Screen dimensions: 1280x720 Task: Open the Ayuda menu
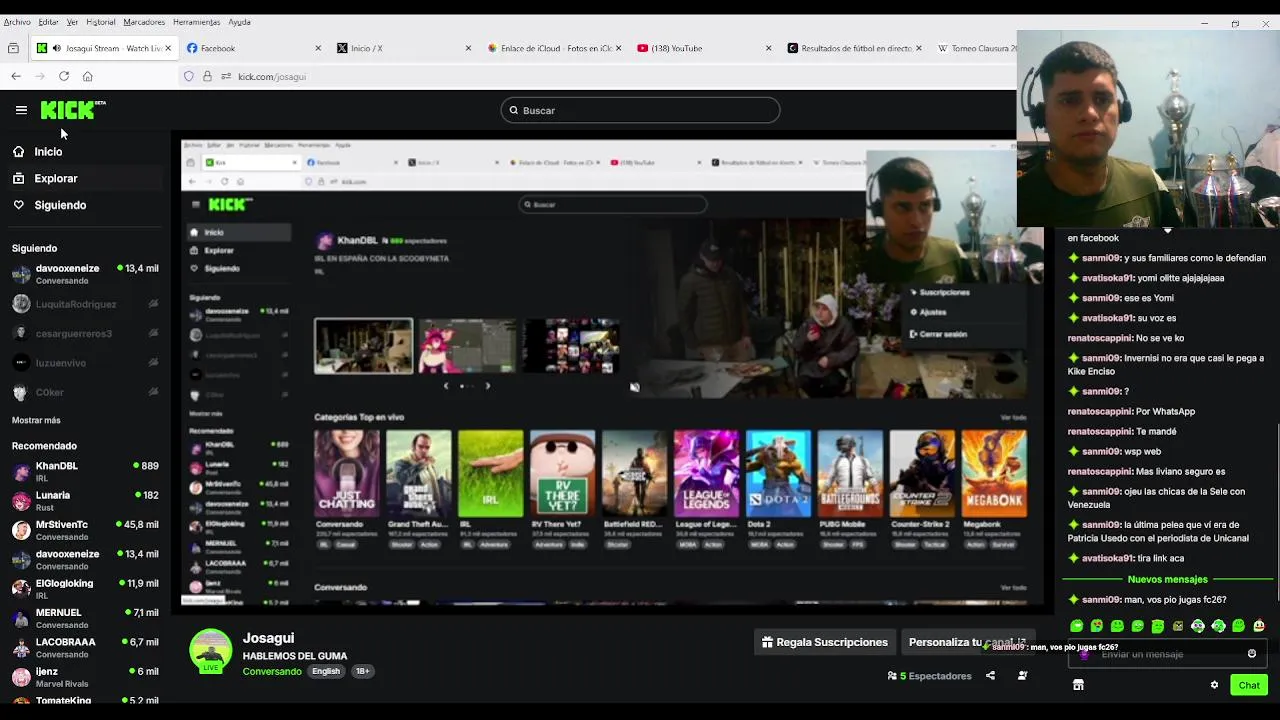(239, 22)
